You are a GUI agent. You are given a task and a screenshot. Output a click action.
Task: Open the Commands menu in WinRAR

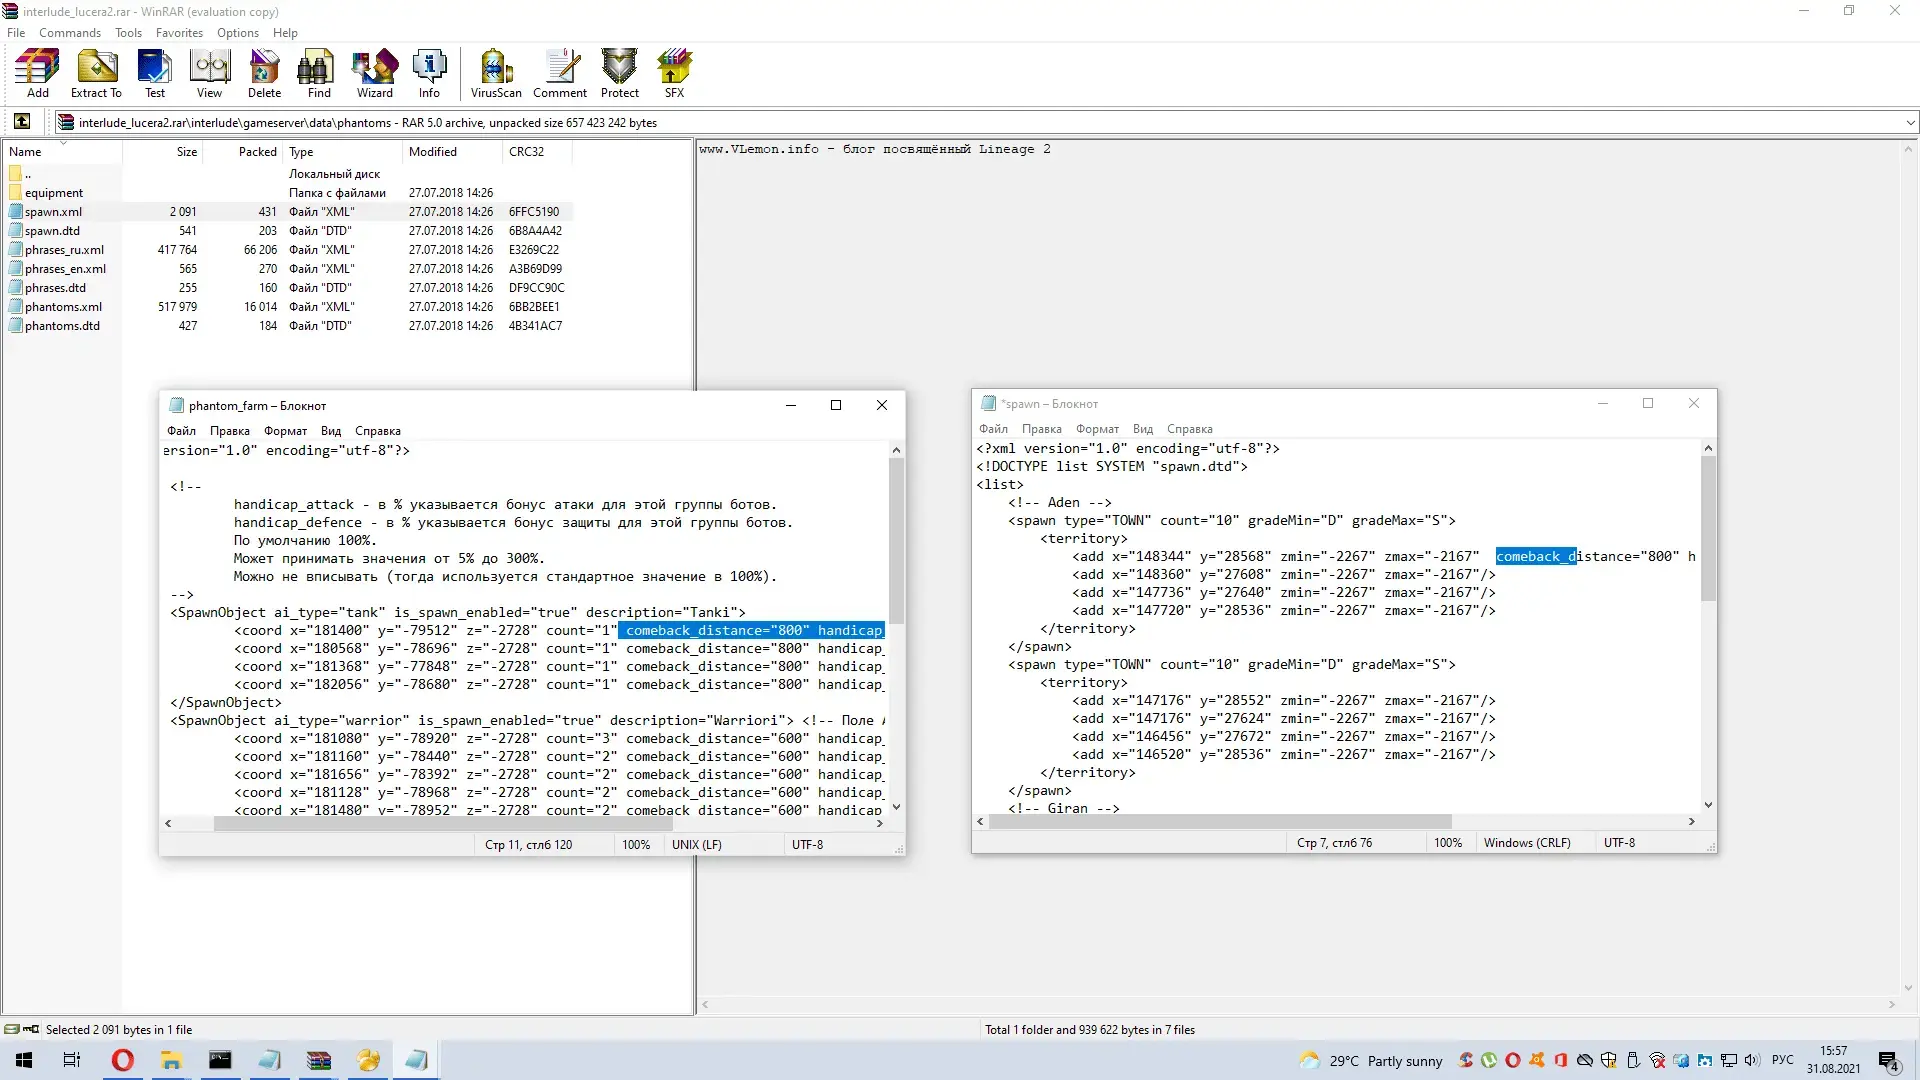(x=71, y=33)
